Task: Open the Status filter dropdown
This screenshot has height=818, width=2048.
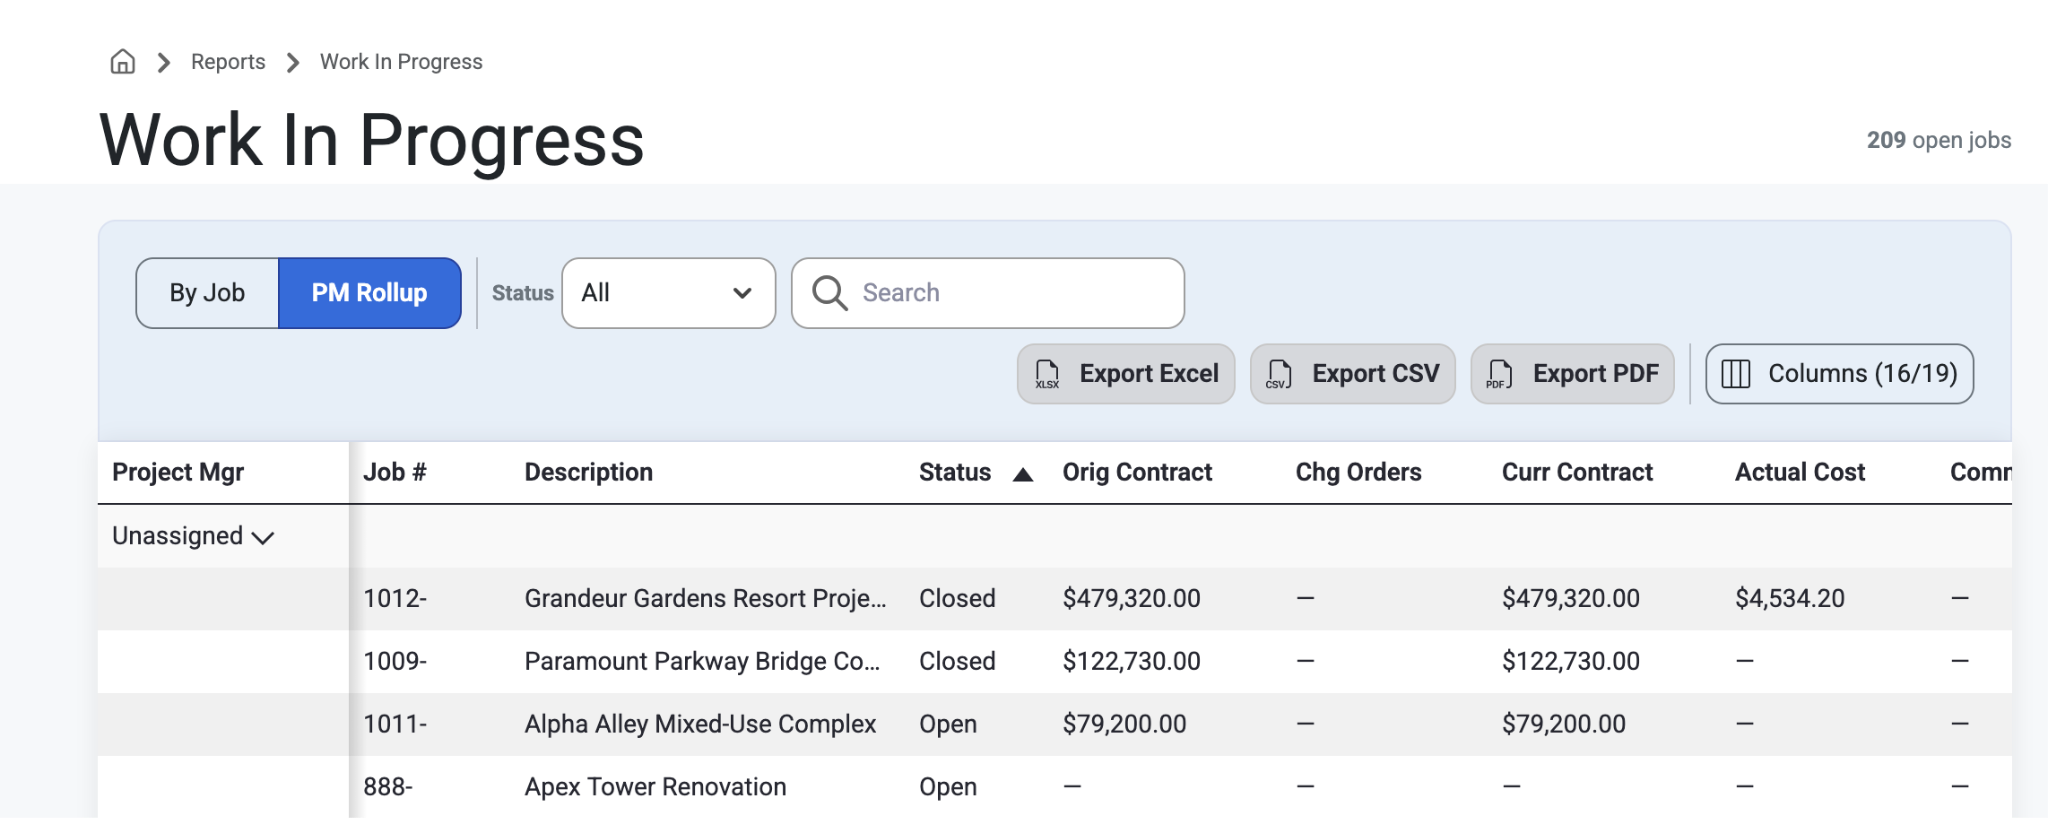Action: [x=668, y=293]
